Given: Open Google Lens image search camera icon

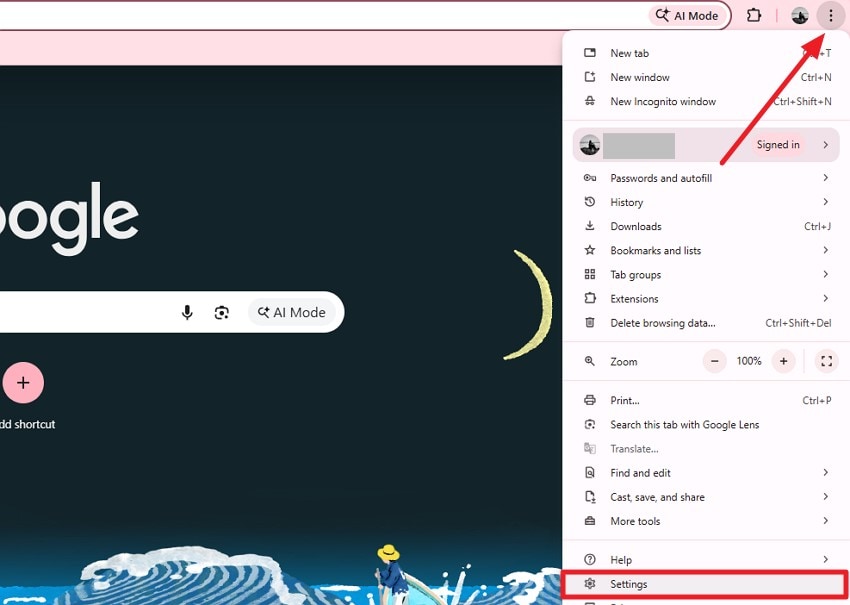Looking at the screenshot, I should click(222, 312).
